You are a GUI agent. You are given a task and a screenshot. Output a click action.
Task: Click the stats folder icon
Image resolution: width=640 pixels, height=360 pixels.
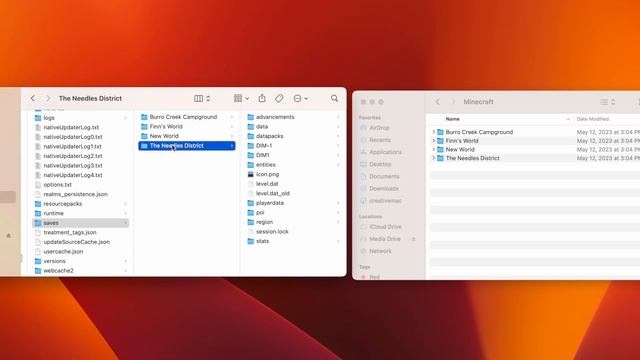click(x=251, y=241)
